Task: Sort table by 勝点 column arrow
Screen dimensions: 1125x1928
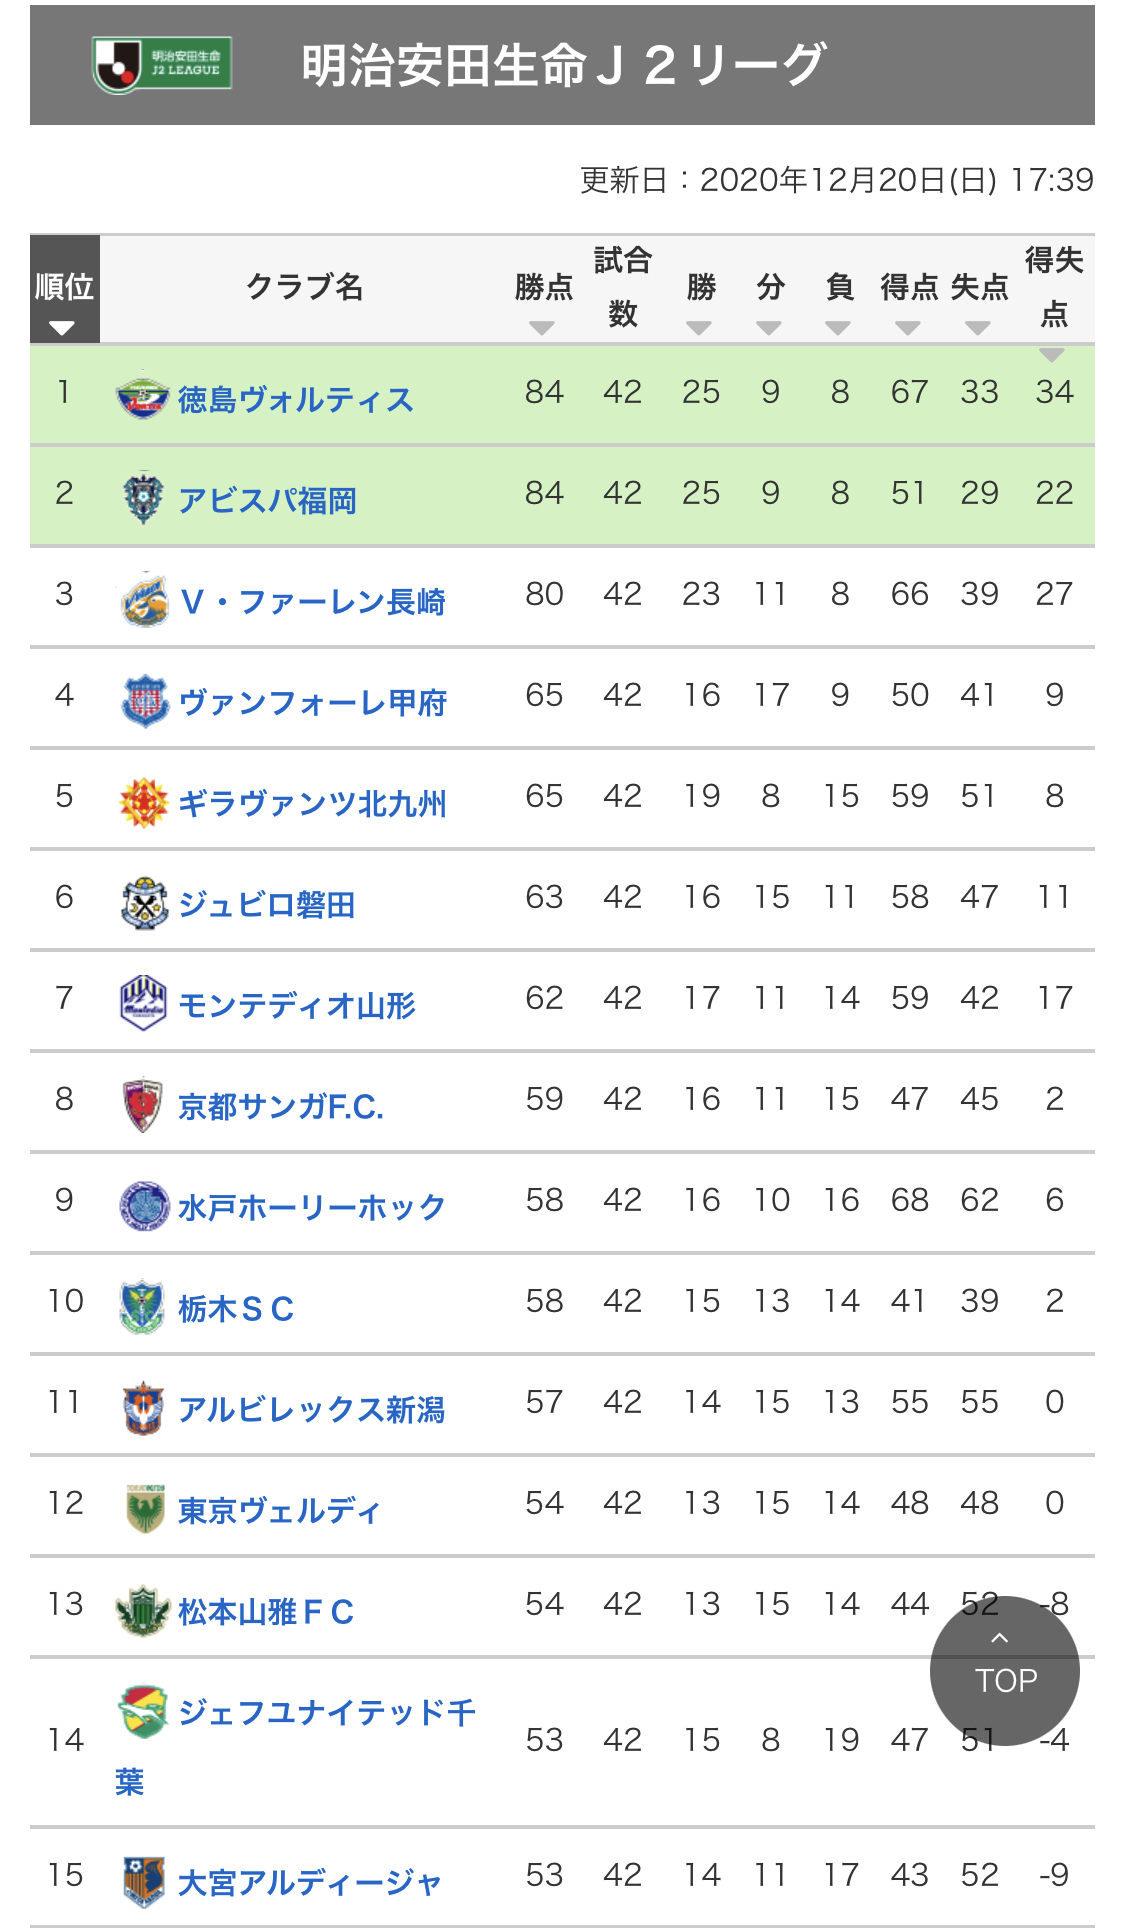Action: [542, 328]
